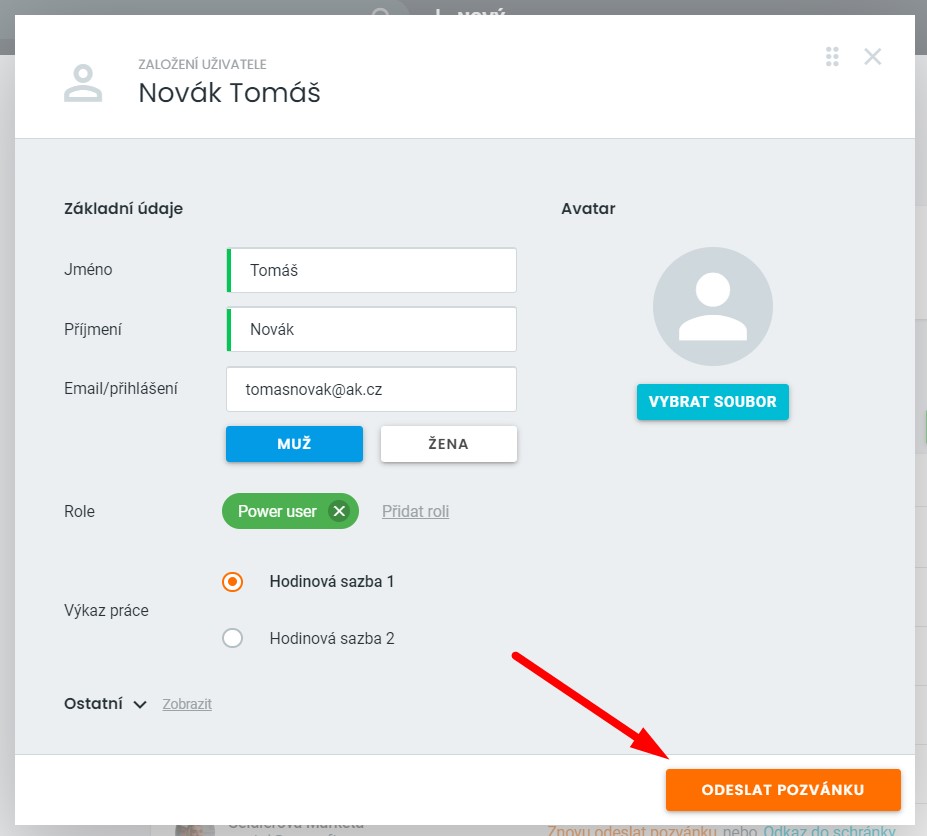
Task: Select ŽENA as gender
Action: [448, 444]
